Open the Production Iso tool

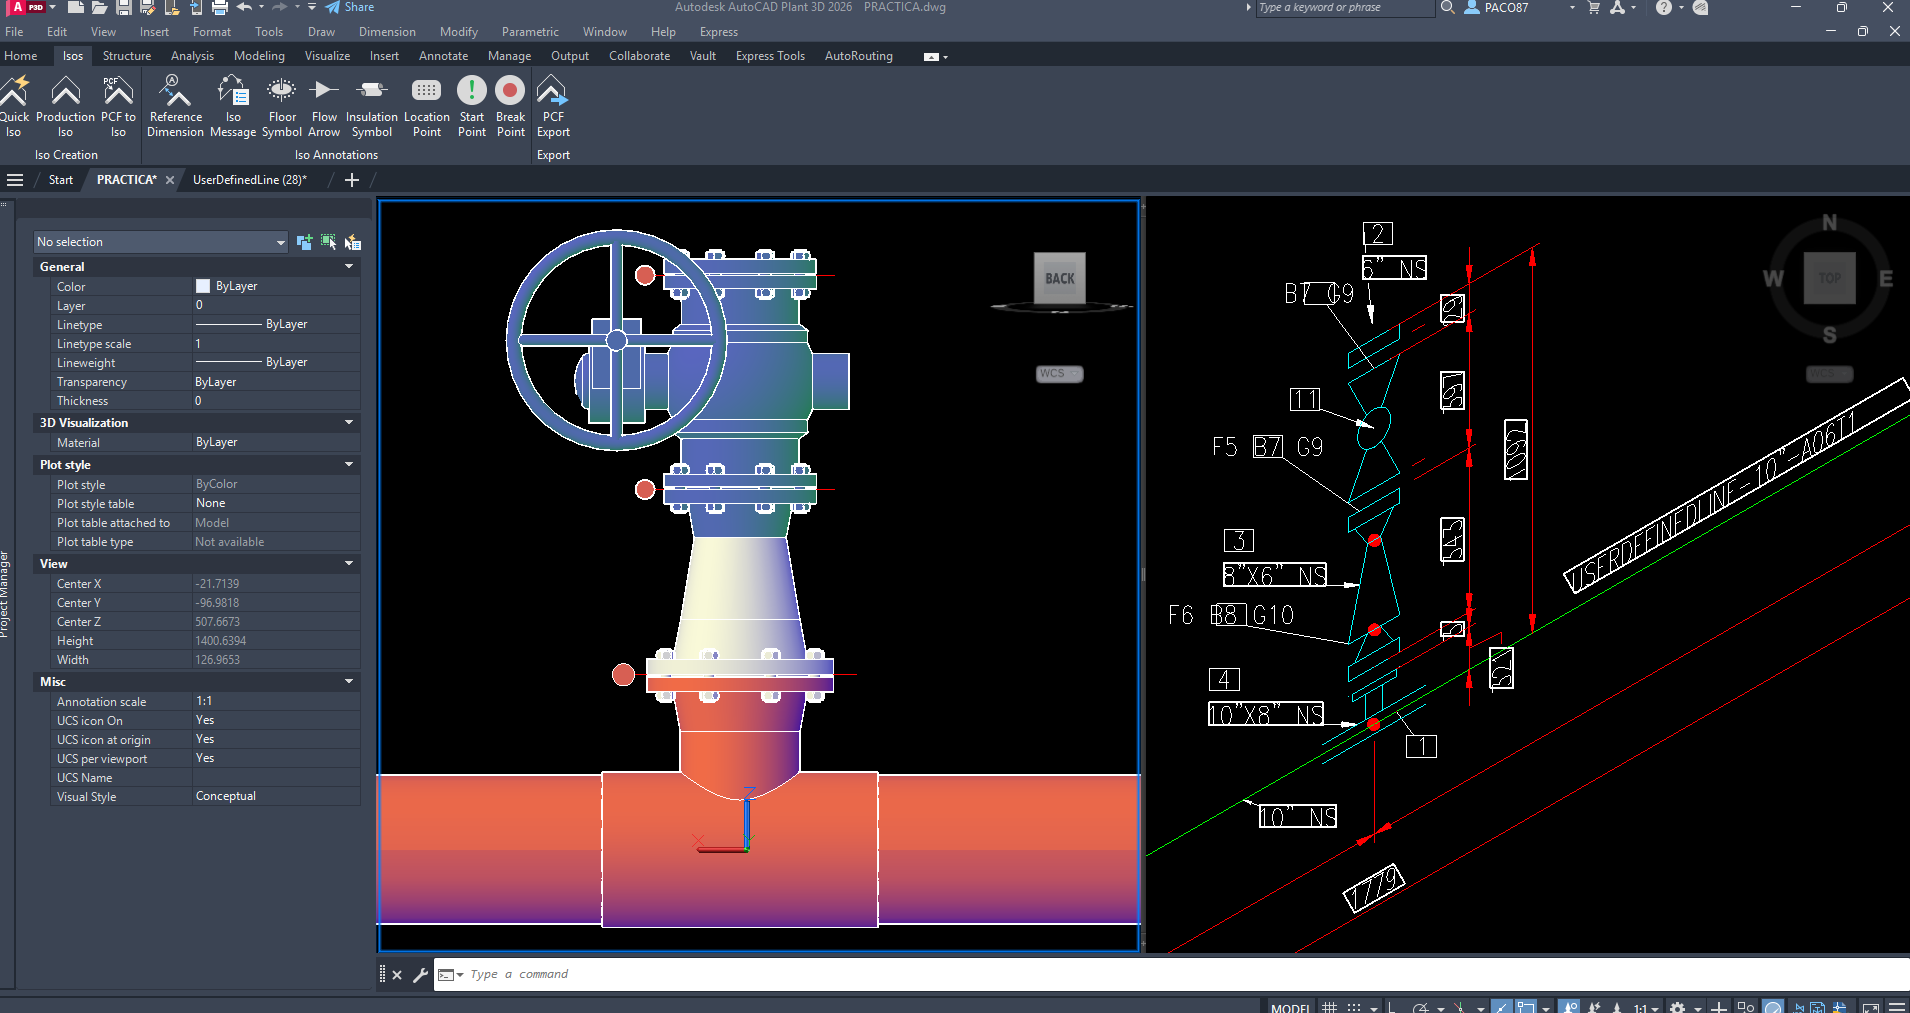pos(64,105)
